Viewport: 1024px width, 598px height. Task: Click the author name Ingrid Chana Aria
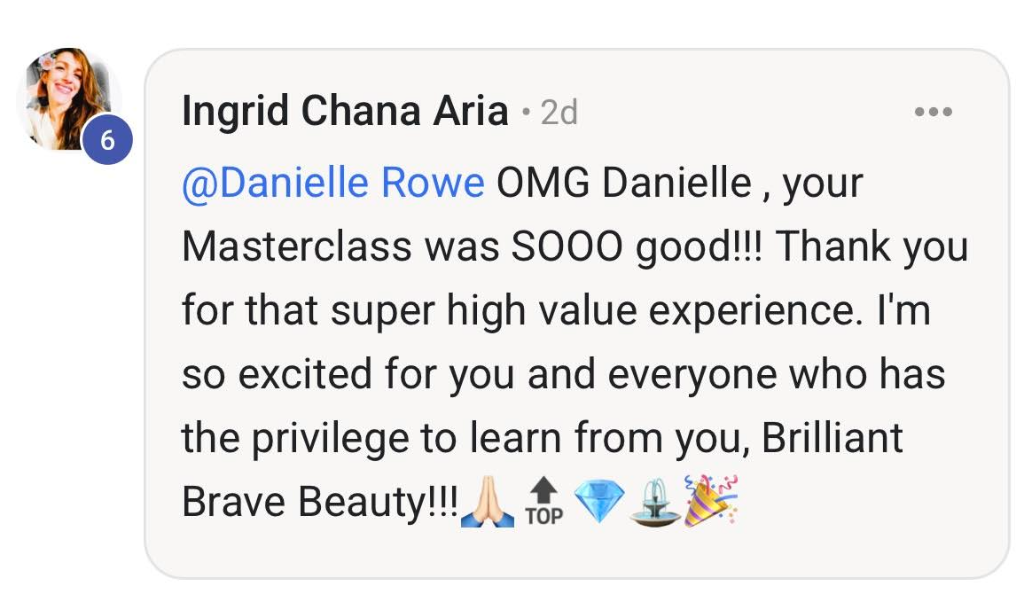tap(345, 112)
